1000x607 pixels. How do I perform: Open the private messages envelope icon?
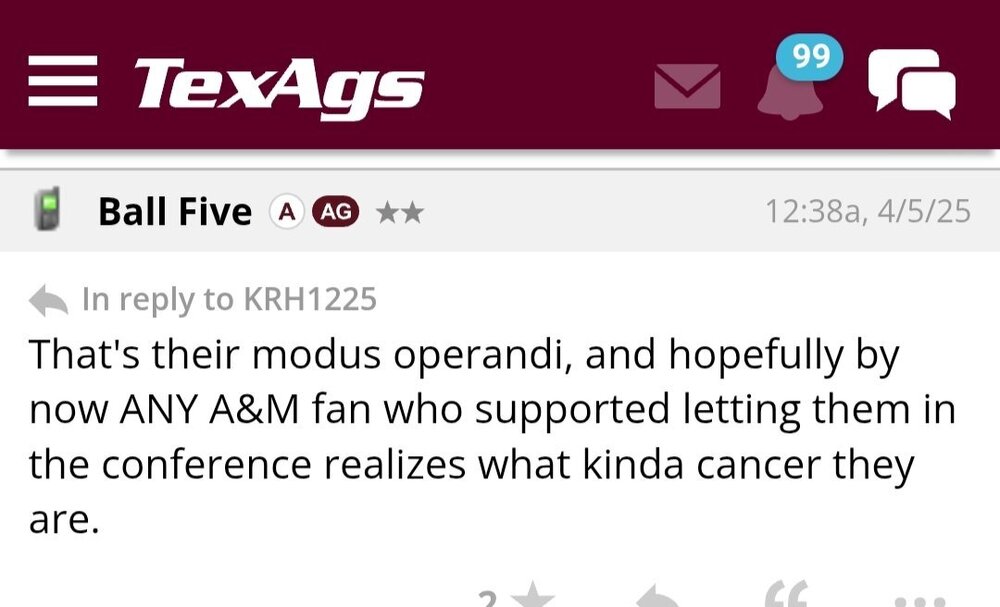[687, 86]
